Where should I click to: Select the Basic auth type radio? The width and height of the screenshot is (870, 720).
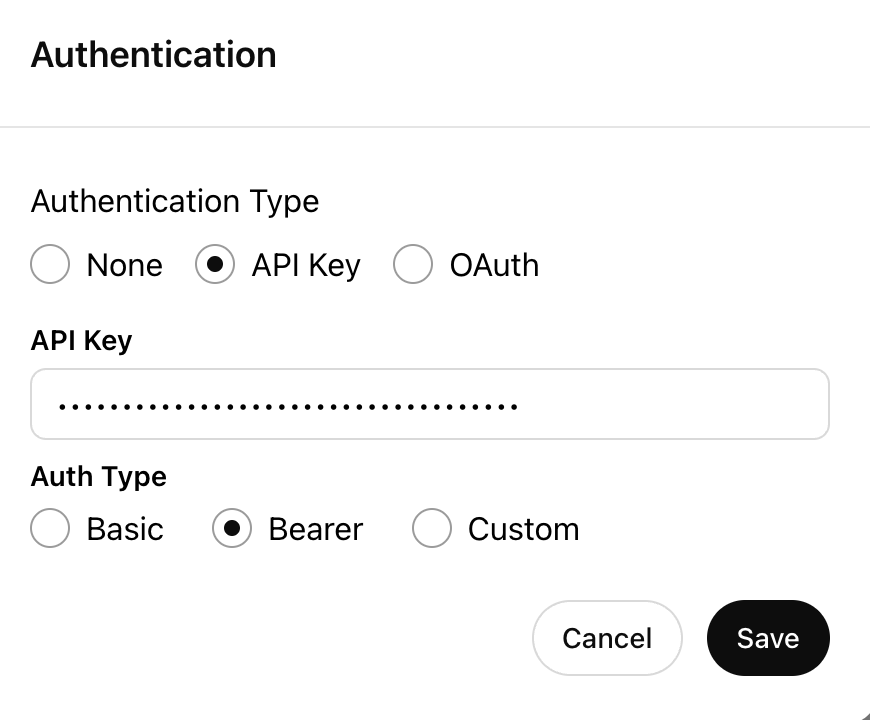click(50, 528)
